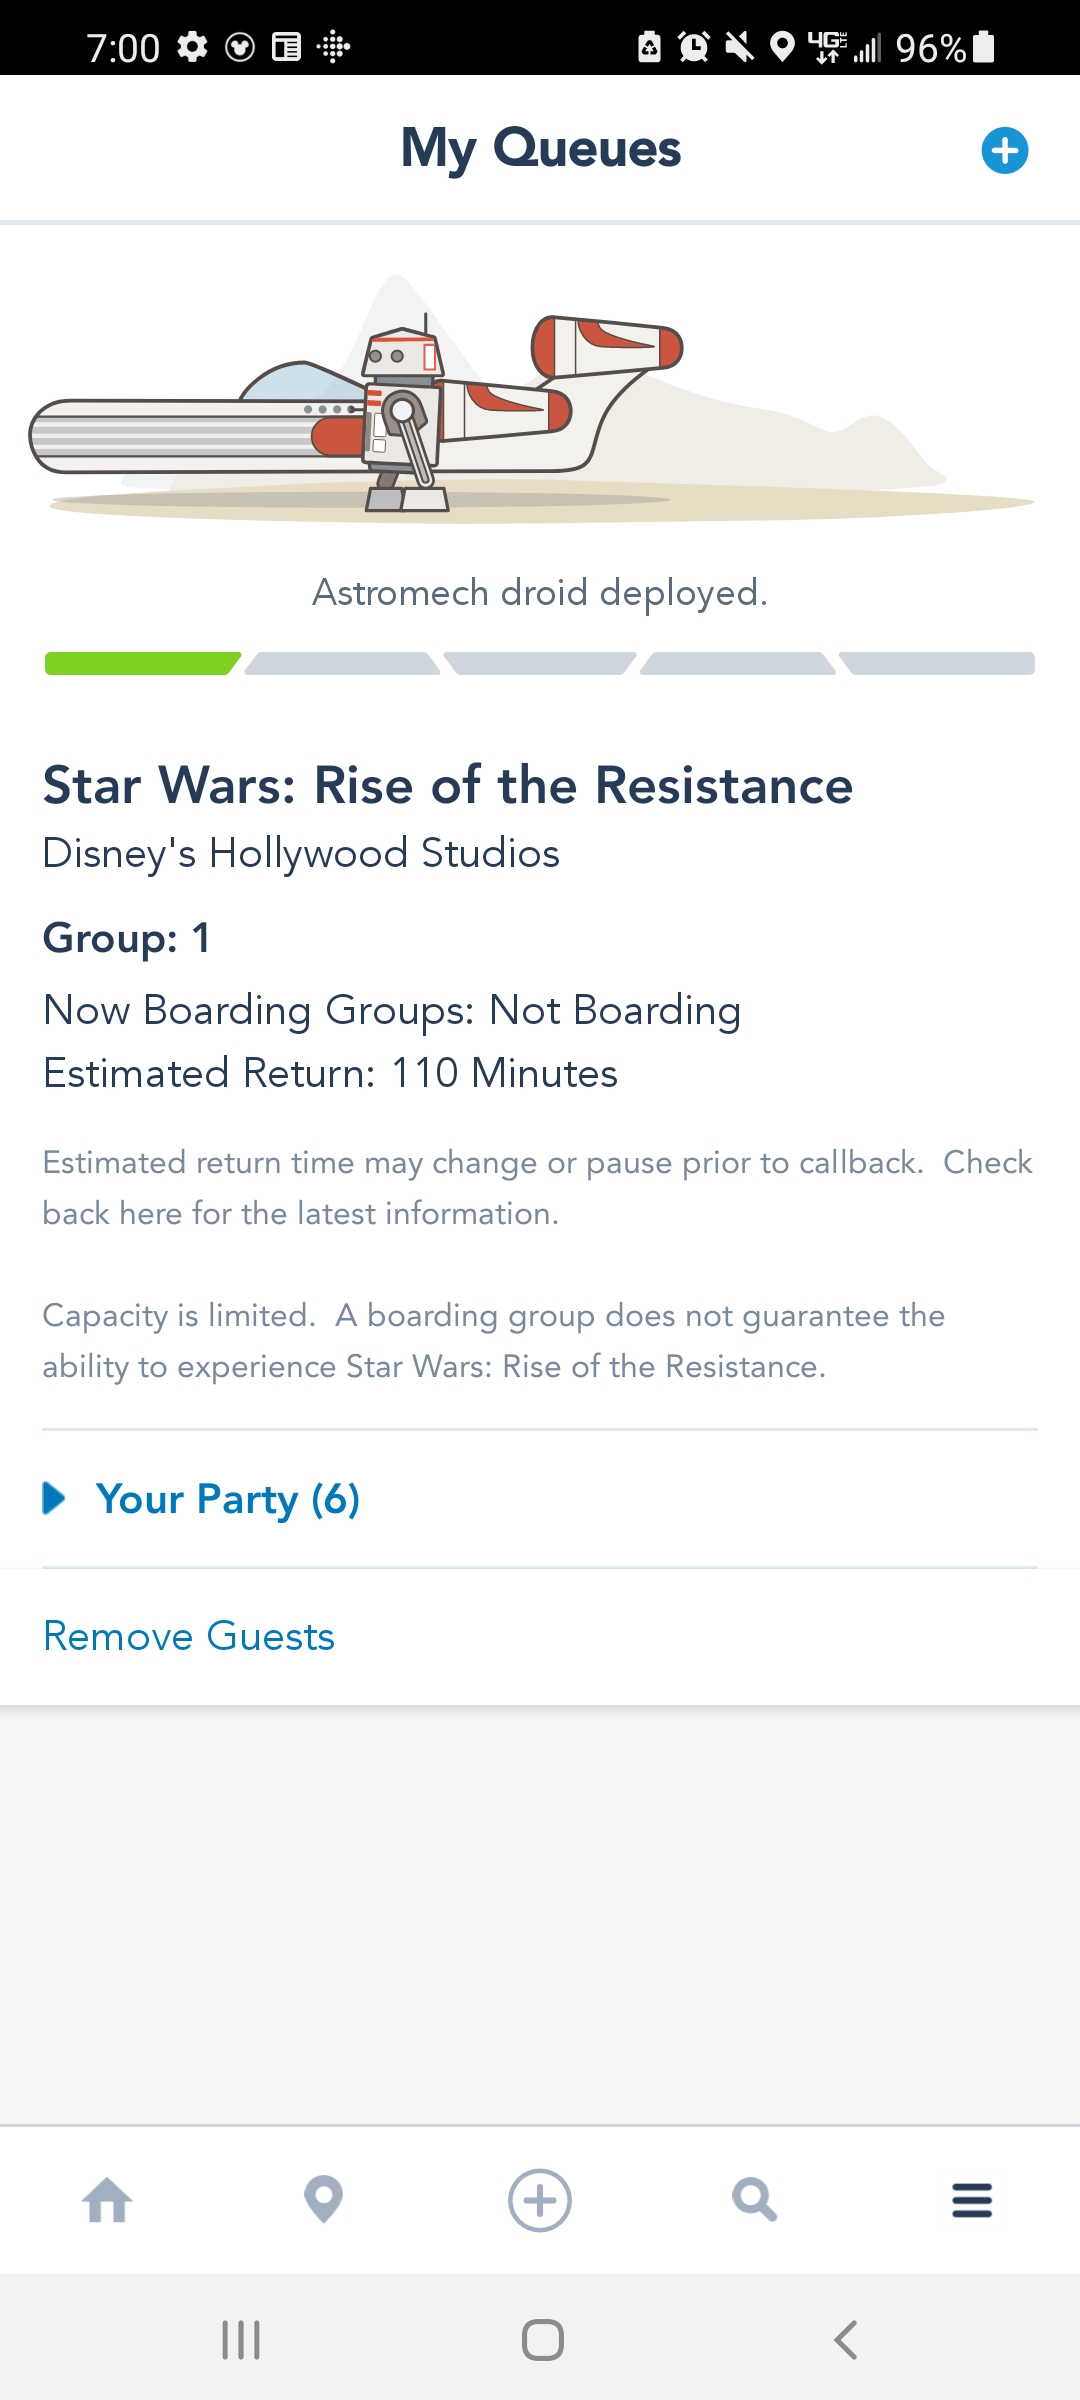Tap the settings gear in status bar
Viewport: 1080px width, 2400px height.
click(x=192, y=46)
